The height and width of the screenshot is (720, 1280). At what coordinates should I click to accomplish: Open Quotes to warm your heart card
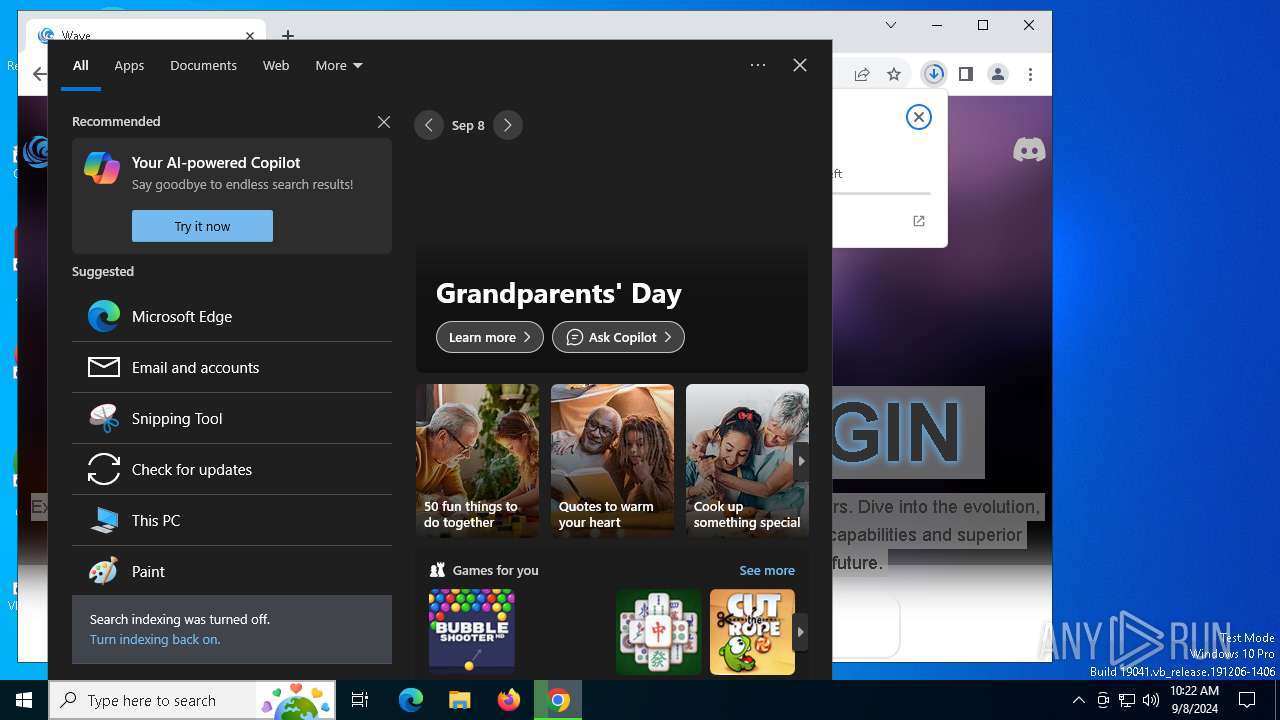point(612,461)
